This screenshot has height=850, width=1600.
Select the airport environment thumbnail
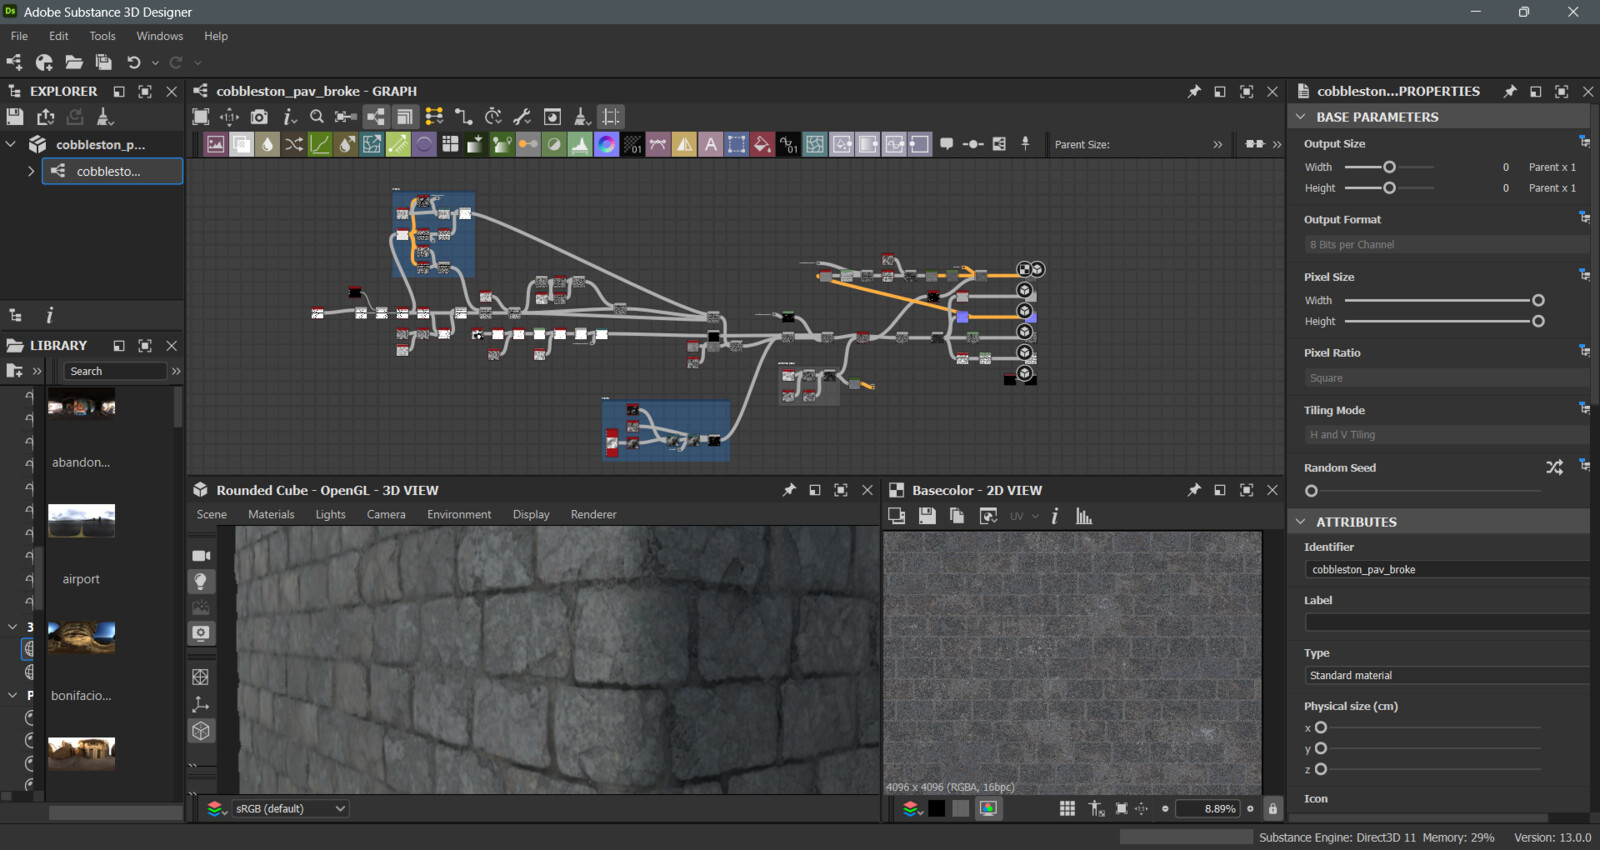click(81, 521)
